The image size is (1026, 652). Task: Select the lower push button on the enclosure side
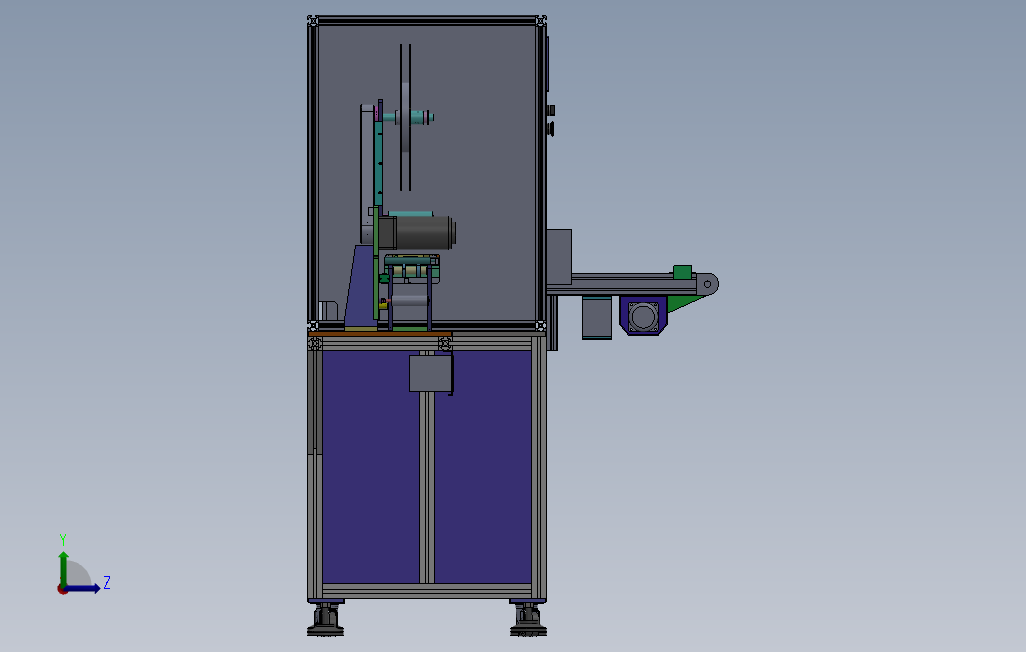coord(551,128)
